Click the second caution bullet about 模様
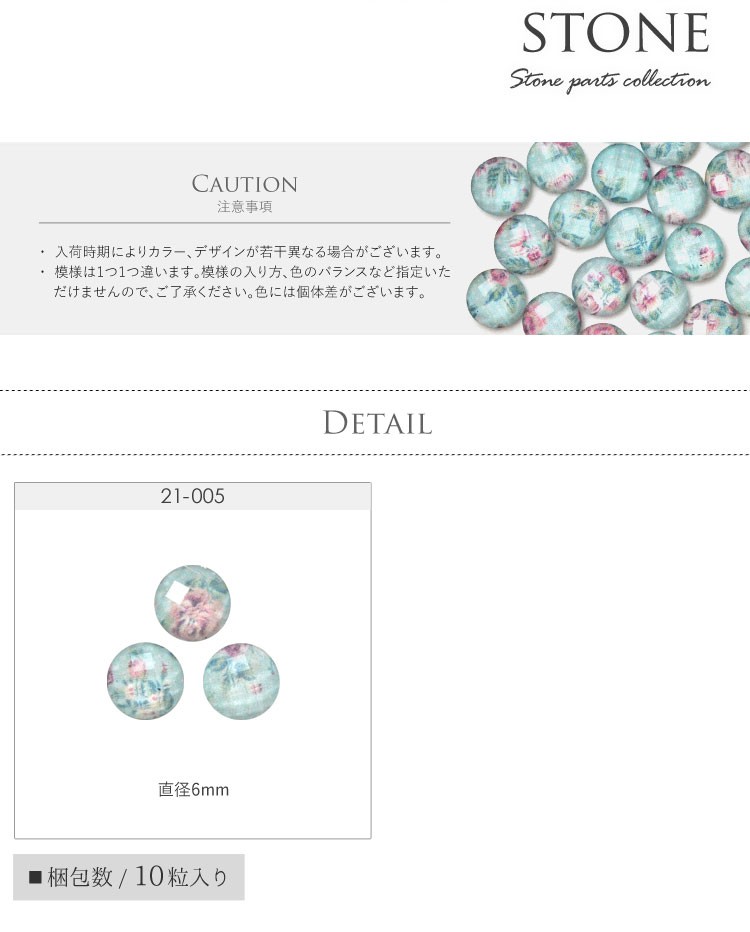The height and width of the screenshot is (932, 750). [x=245, y=282]
